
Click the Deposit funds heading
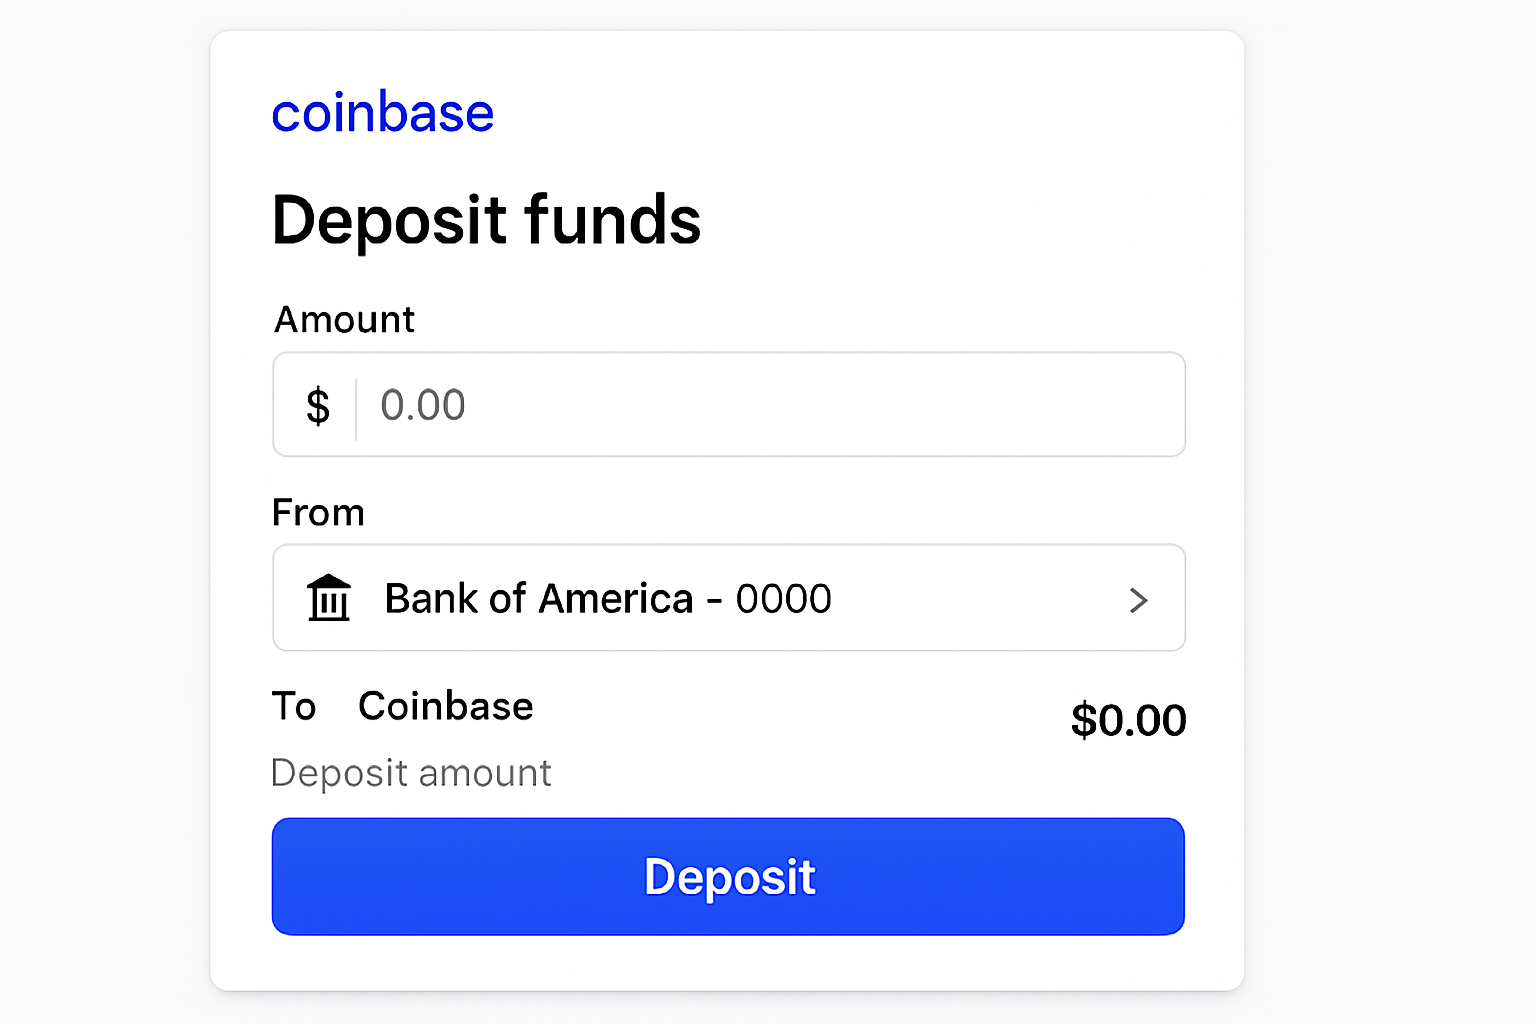click(486, 220)
